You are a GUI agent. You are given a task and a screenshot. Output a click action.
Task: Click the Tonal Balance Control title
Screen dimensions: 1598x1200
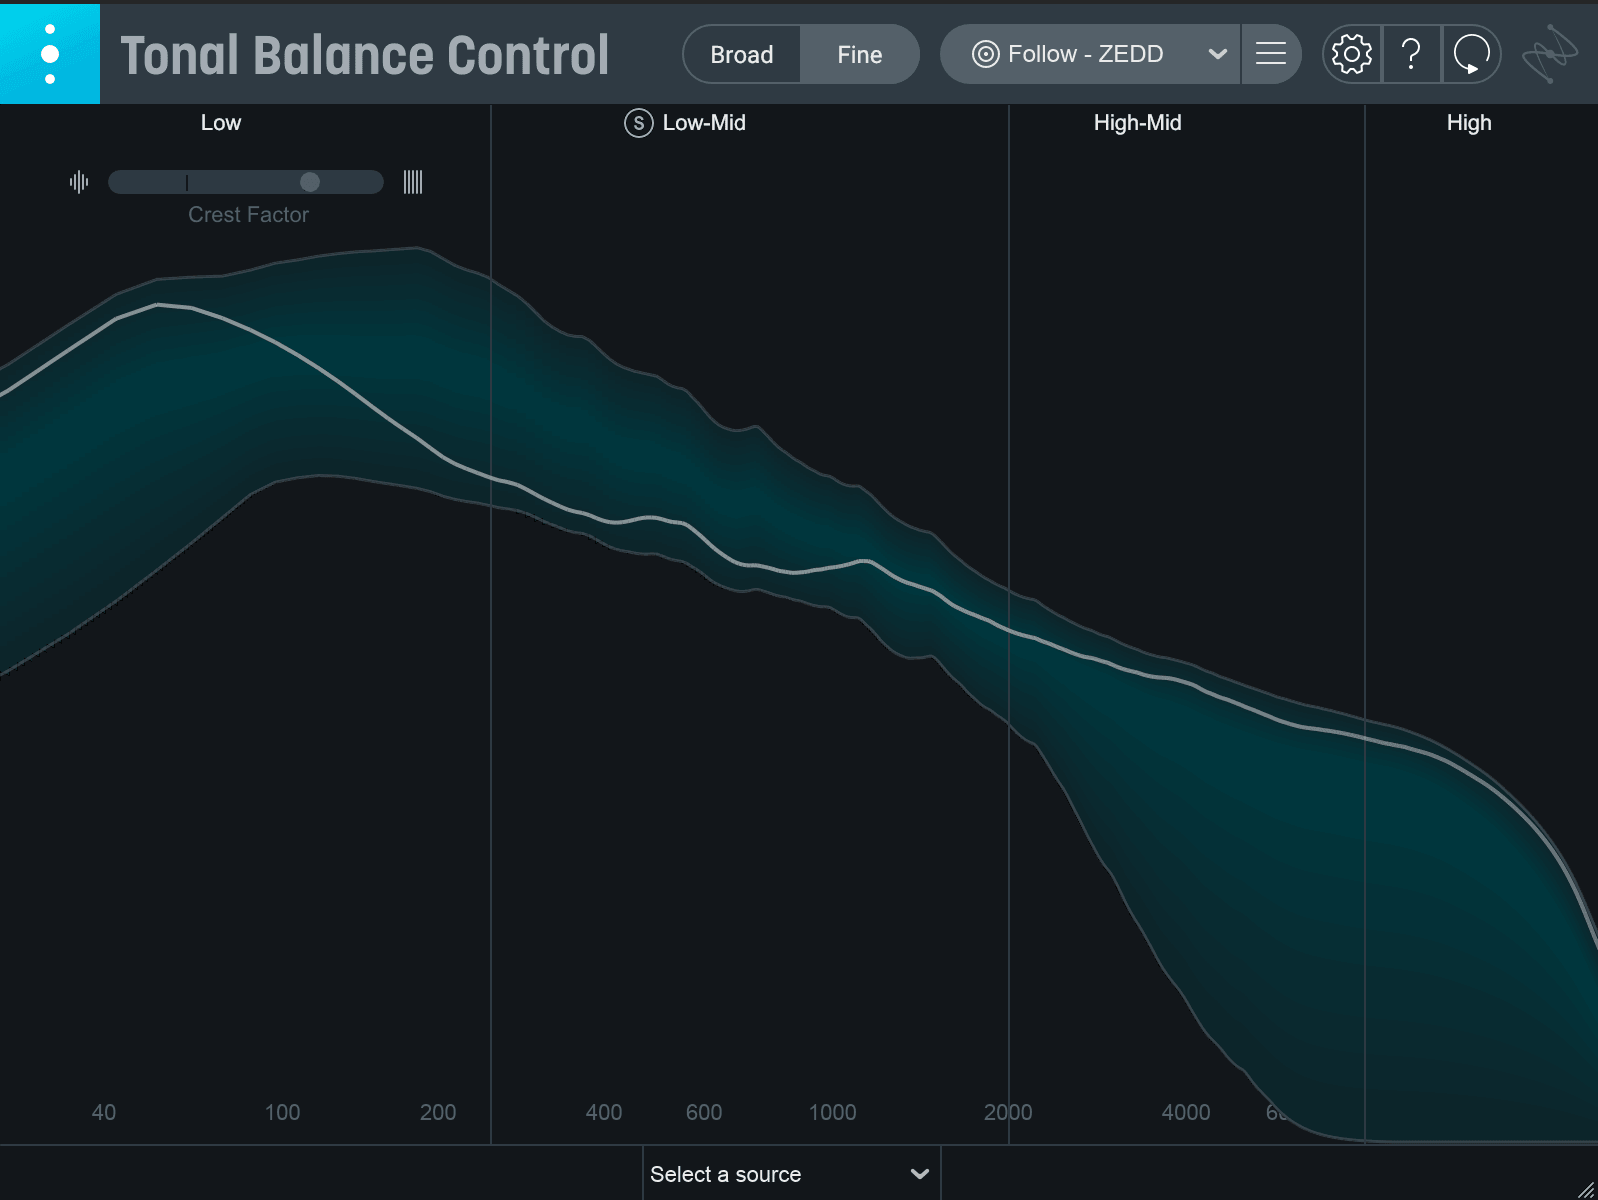pos(364,55)
